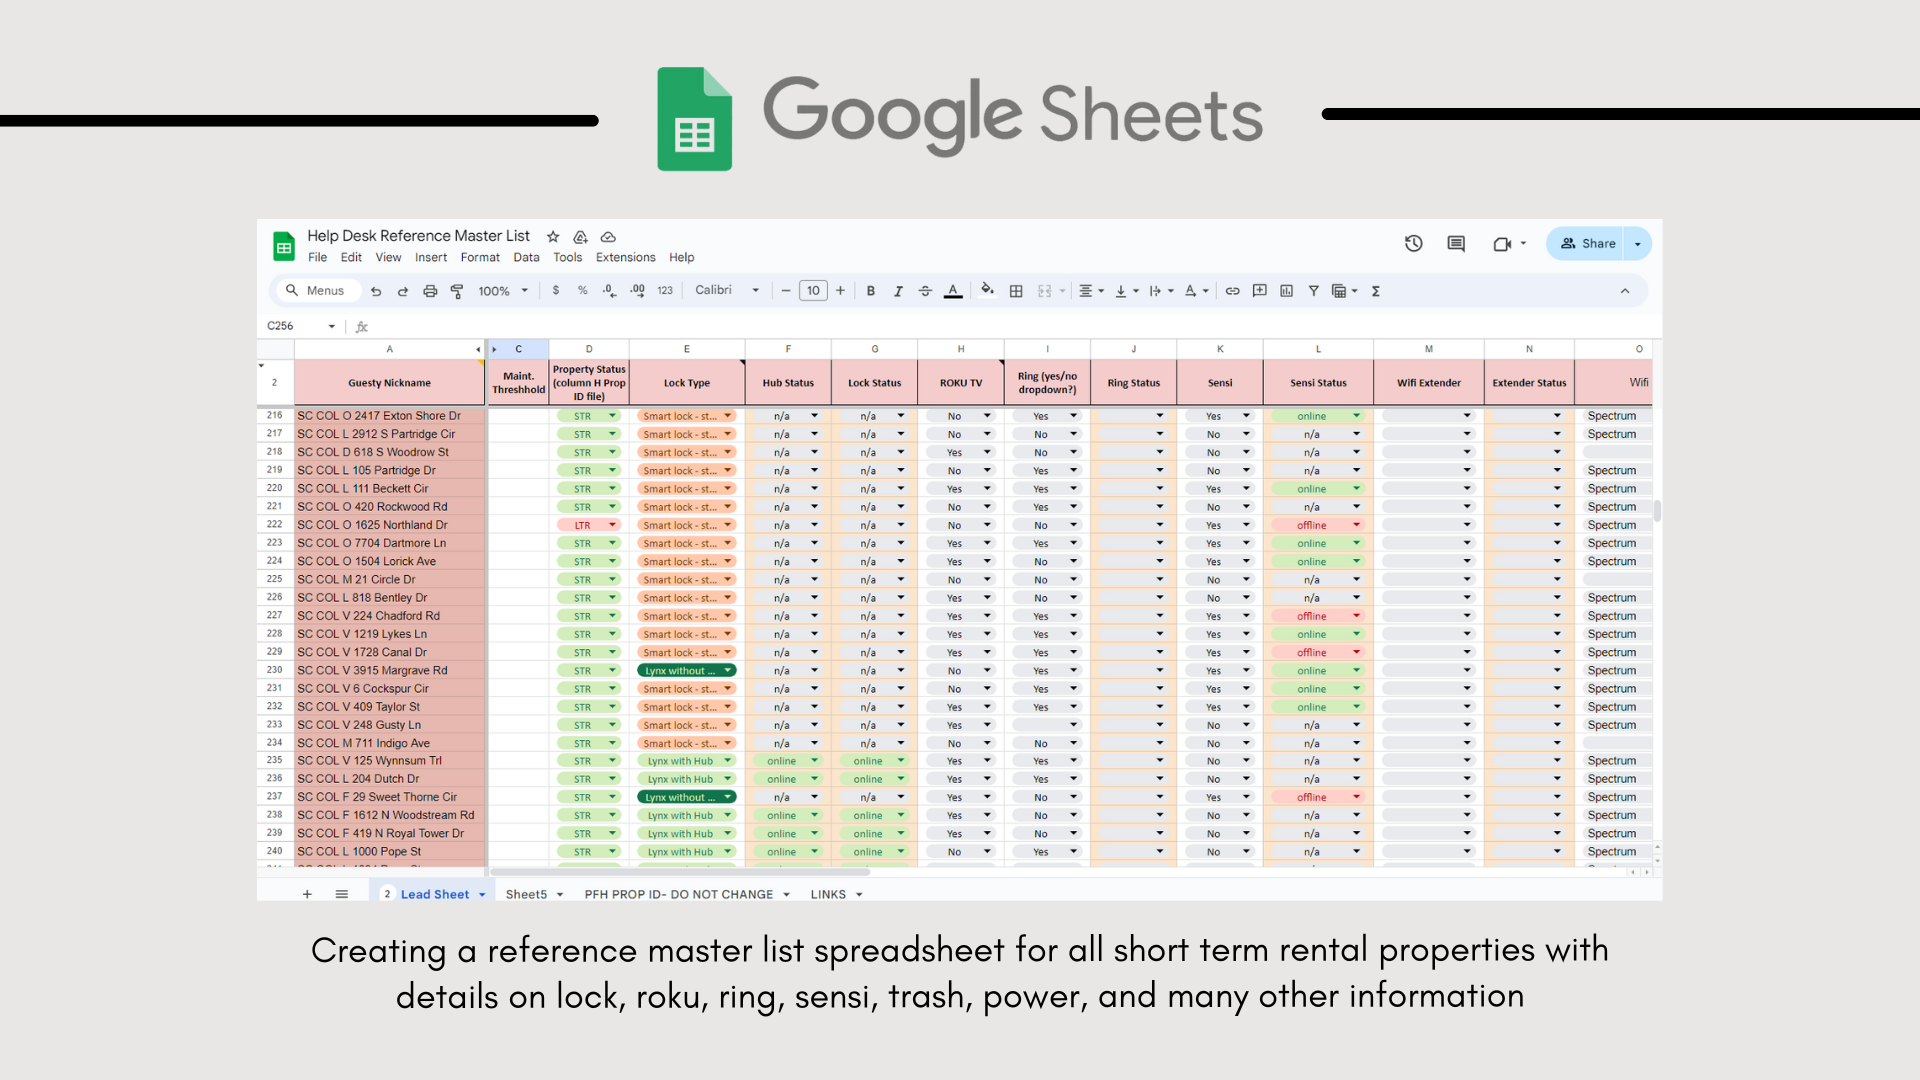Click the insert link icon
This screenshot has height=1080, width=1920.
(x=1232, y=291)
